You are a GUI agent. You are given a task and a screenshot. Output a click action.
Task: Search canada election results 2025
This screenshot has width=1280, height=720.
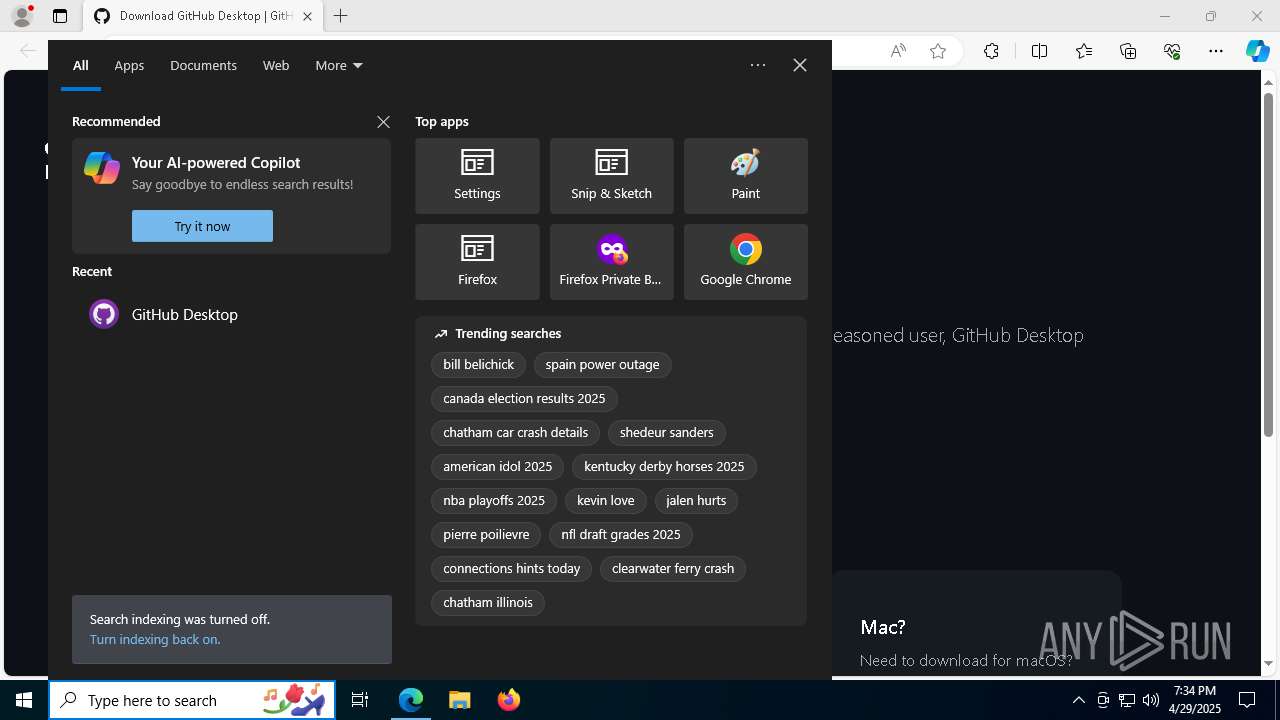(x=524, y=399)
